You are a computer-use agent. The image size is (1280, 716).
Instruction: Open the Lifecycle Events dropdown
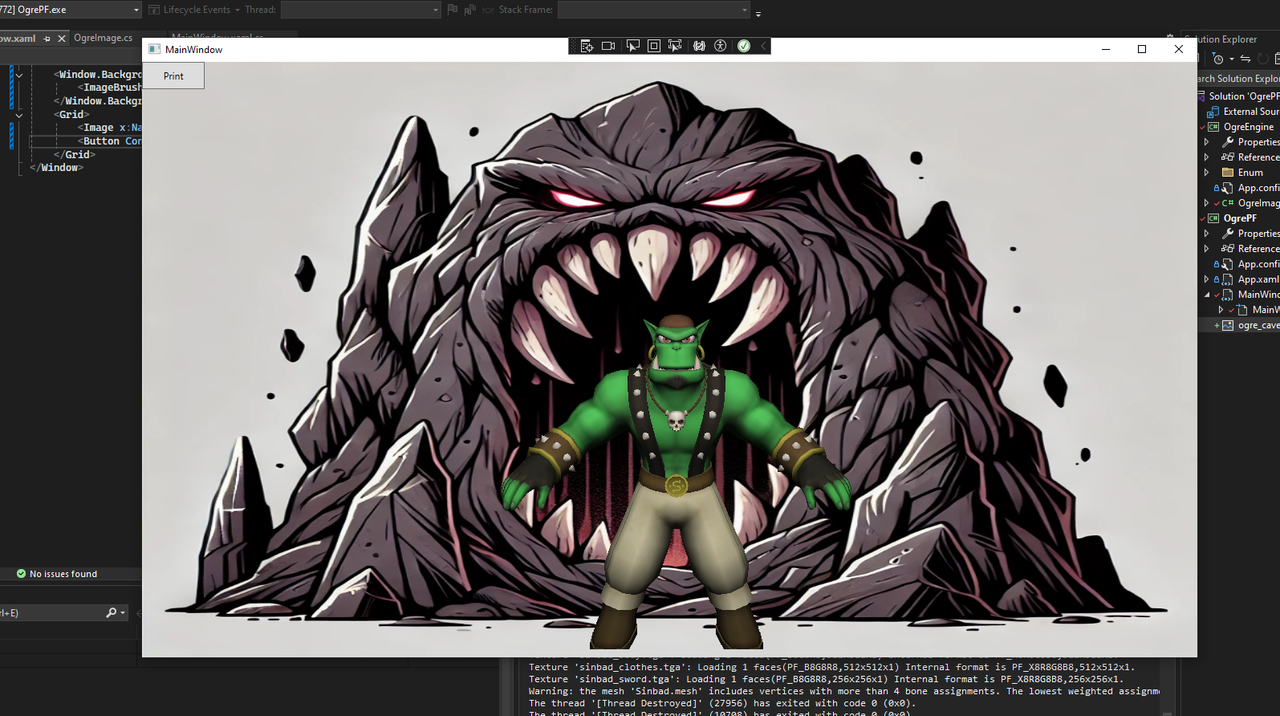[x=196, y=9]
